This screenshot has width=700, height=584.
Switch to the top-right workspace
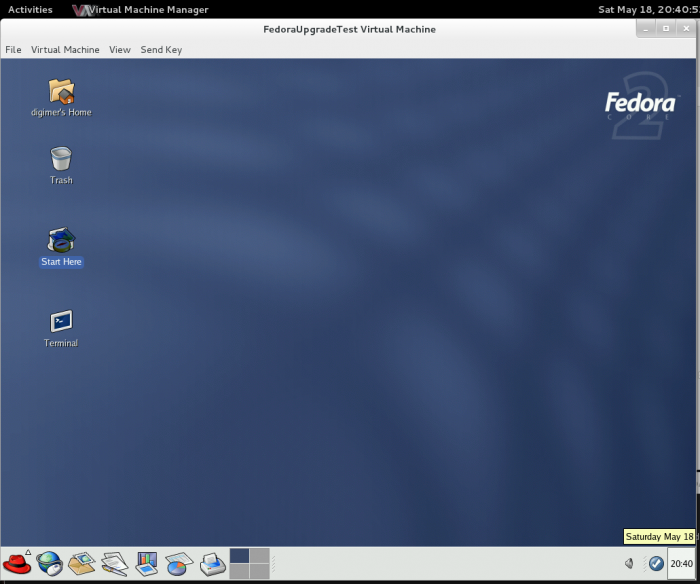(260, 556)
